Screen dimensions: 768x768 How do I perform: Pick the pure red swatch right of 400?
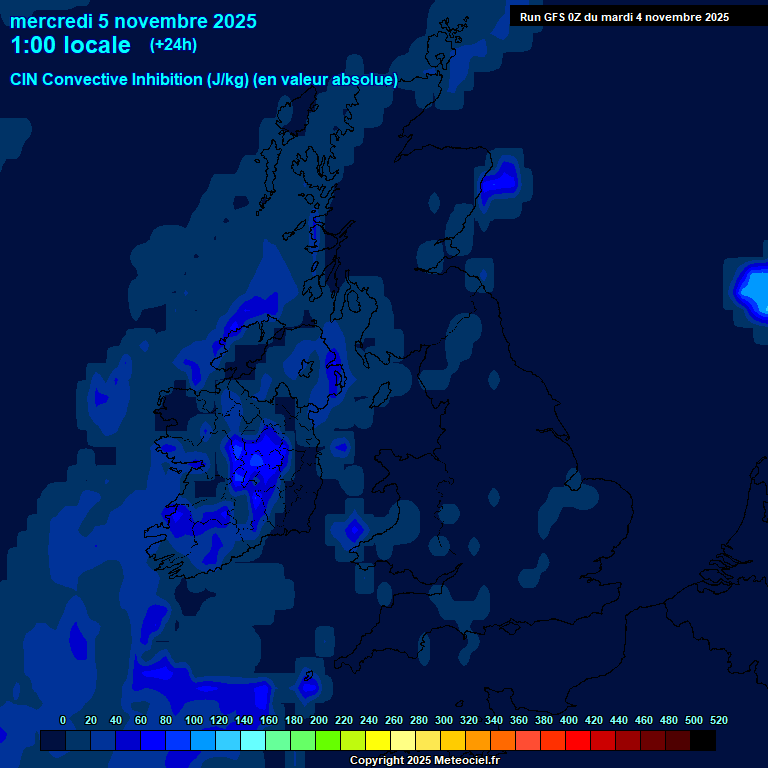(577, 741)
